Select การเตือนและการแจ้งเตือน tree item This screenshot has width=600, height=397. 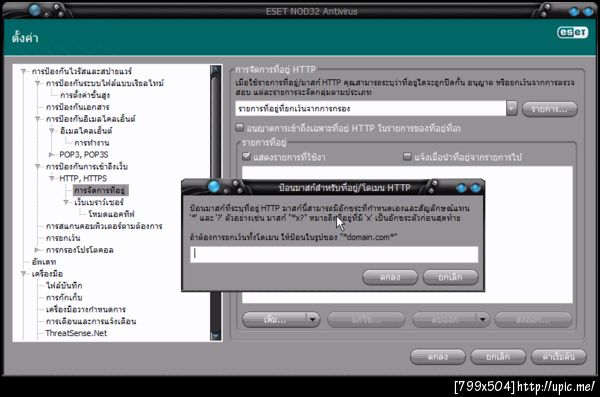91,321
